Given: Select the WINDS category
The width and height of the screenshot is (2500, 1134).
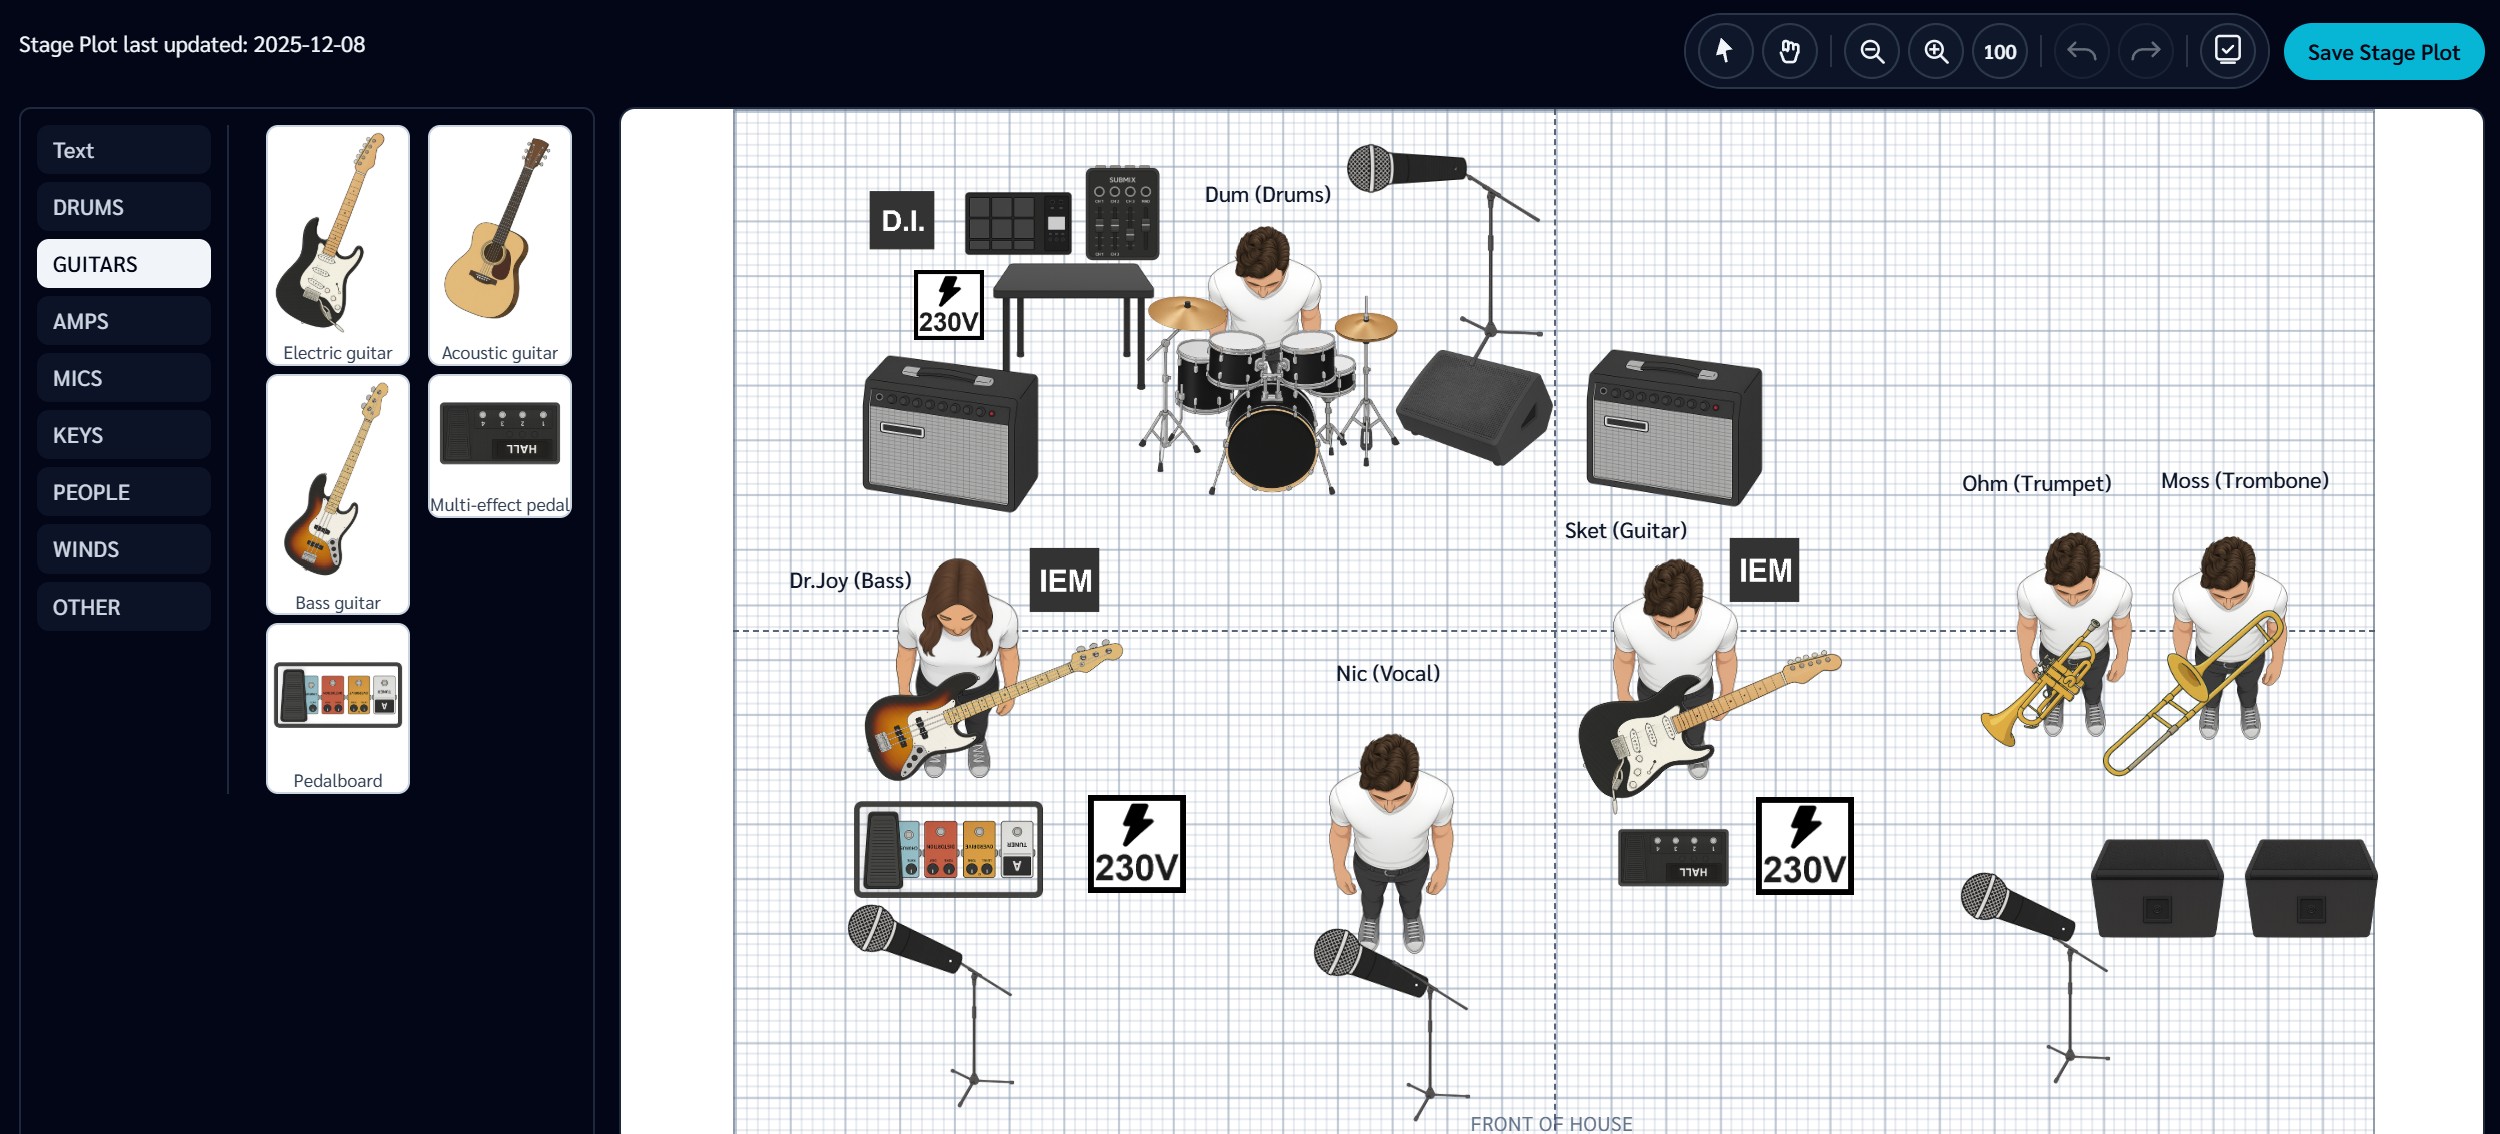Looking at the screenshot, I should pos(123,548).
